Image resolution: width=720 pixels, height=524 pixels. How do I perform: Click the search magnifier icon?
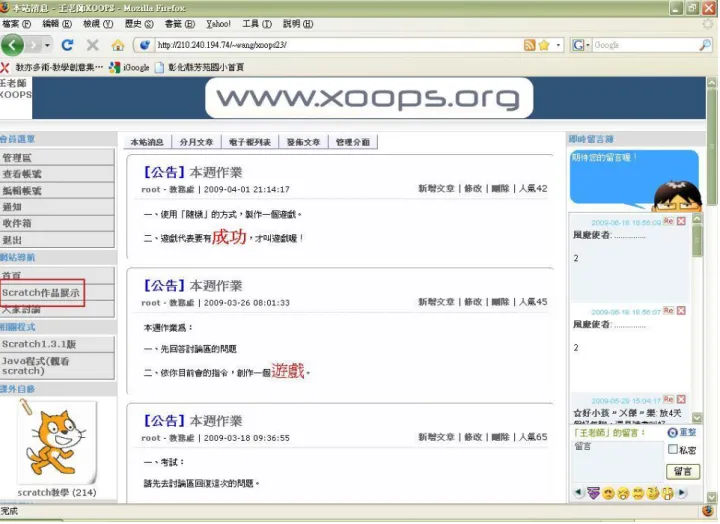pyautogui.click(x=705, y=45)
